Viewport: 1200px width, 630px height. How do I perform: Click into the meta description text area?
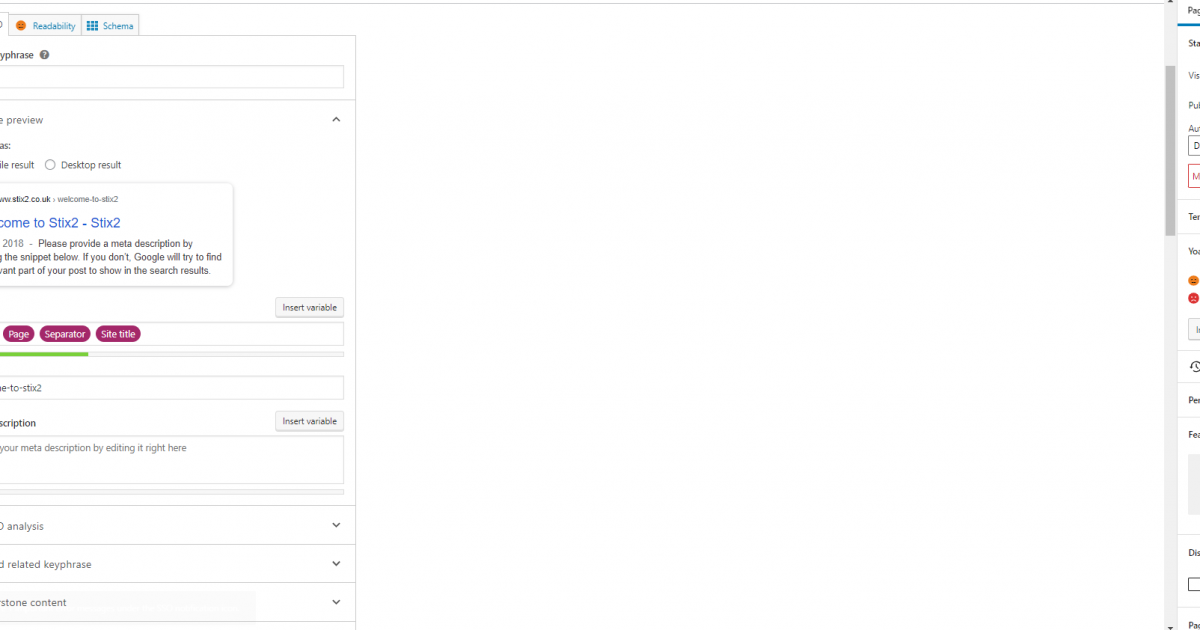click(x=170, y=460)
